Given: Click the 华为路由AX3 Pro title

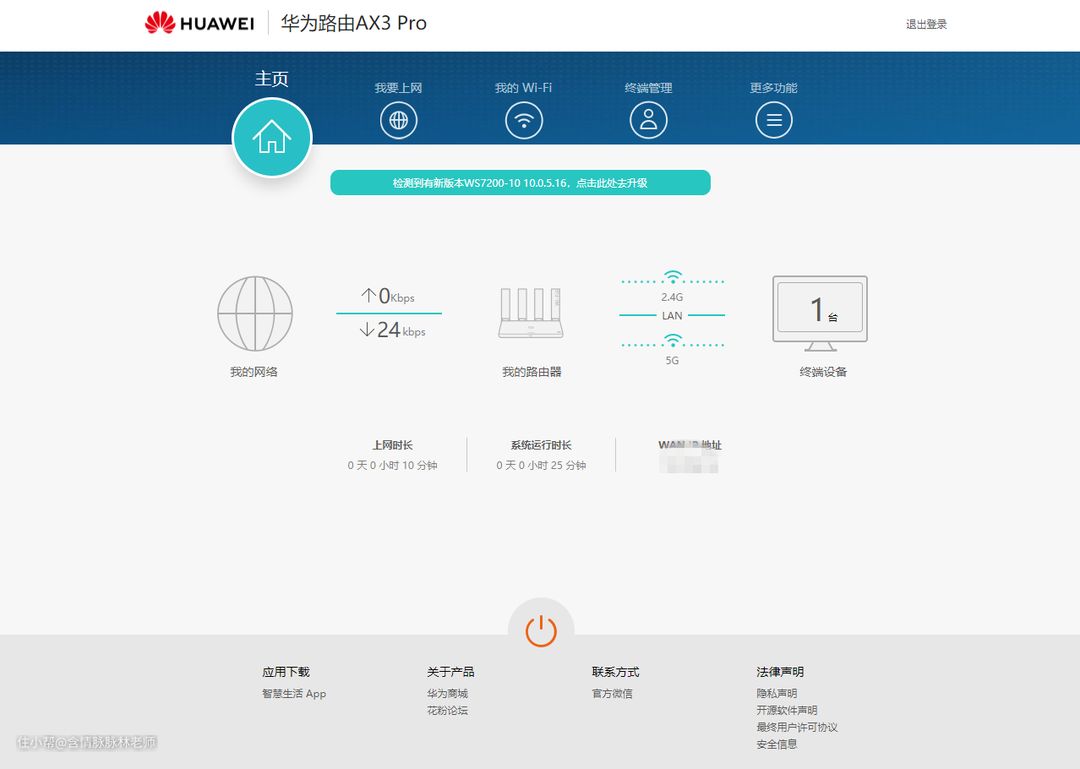Looking at the screenshot, I should coord(354,23).
